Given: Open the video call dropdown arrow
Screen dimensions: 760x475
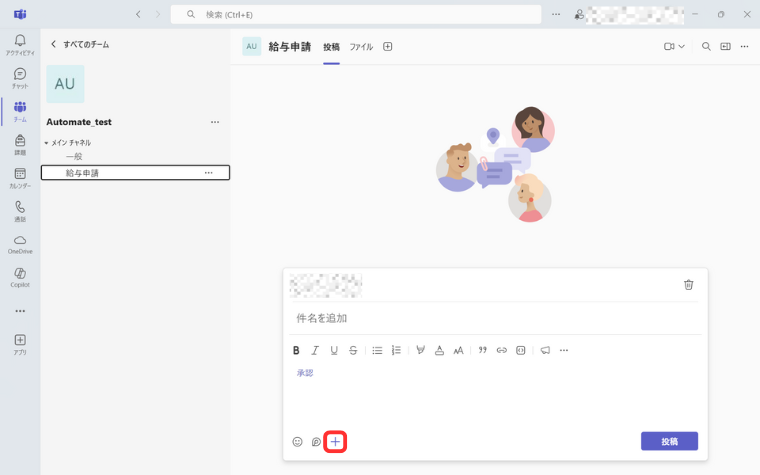Looking at the screenshot, I should click(x=682, y=47).
